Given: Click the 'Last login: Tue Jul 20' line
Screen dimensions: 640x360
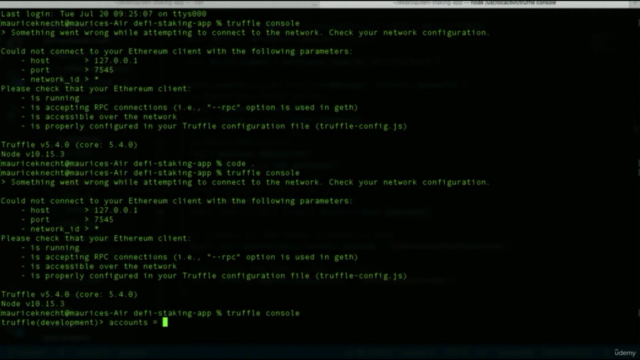Looking at the screenshot, I should (x=104, y=14).
